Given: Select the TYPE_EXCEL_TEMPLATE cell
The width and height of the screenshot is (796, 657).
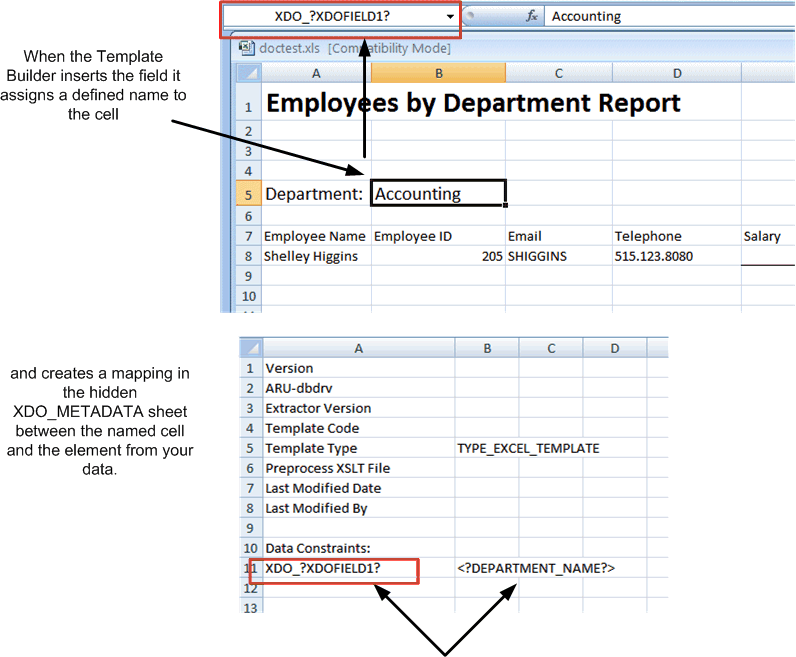Looking at the screenshot, I should [528, 448].
